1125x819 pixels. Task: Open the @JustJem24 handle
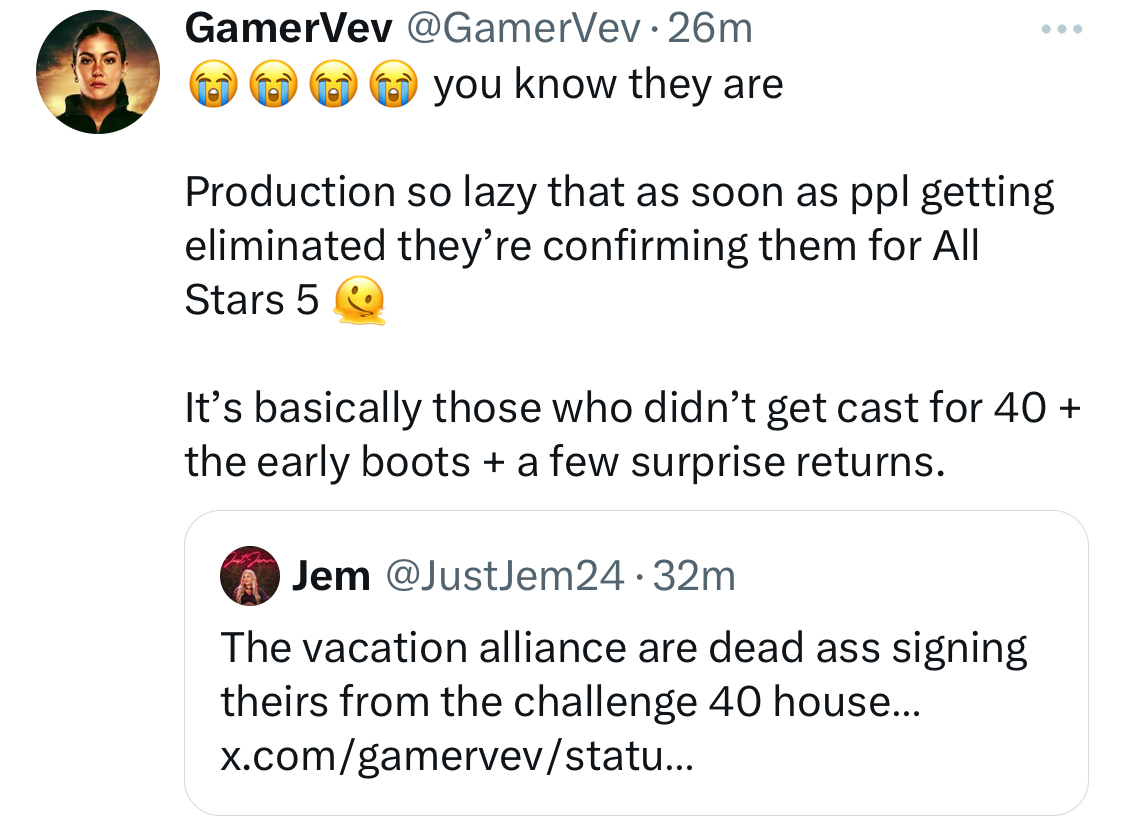tap(505, 576)
